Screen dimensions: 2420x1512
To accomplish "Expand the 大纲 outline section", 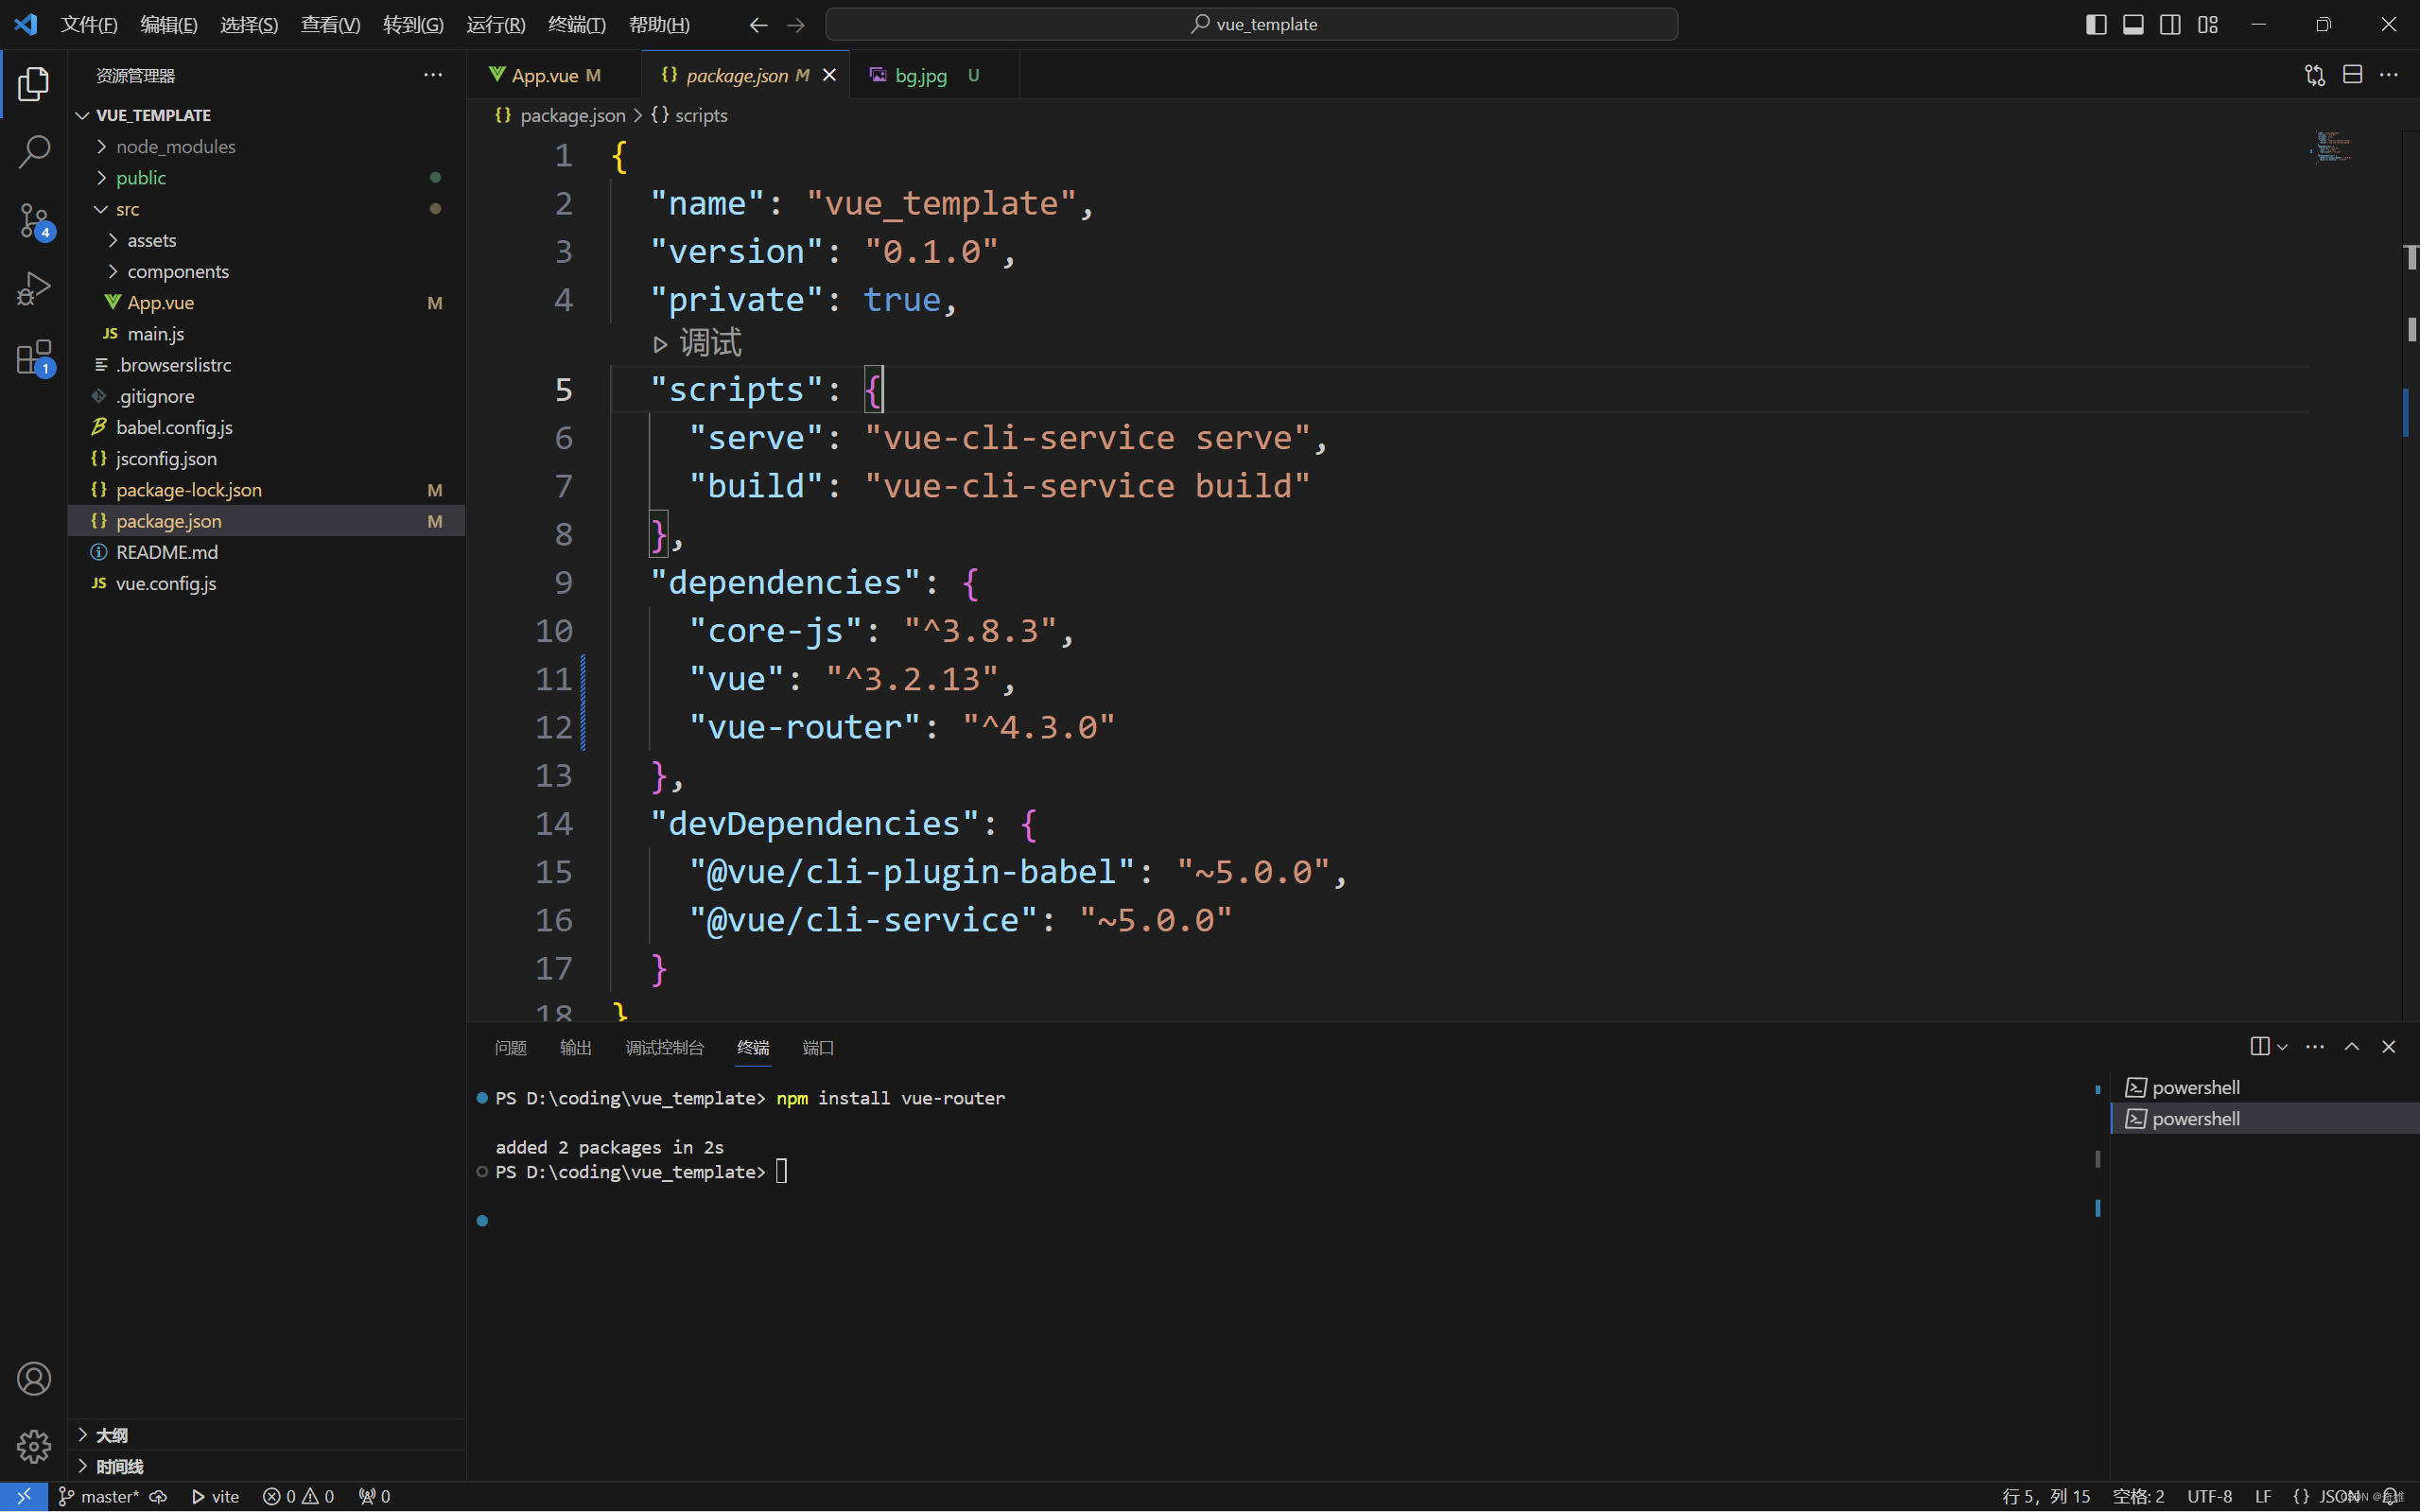I will (x=111, y=1435).
